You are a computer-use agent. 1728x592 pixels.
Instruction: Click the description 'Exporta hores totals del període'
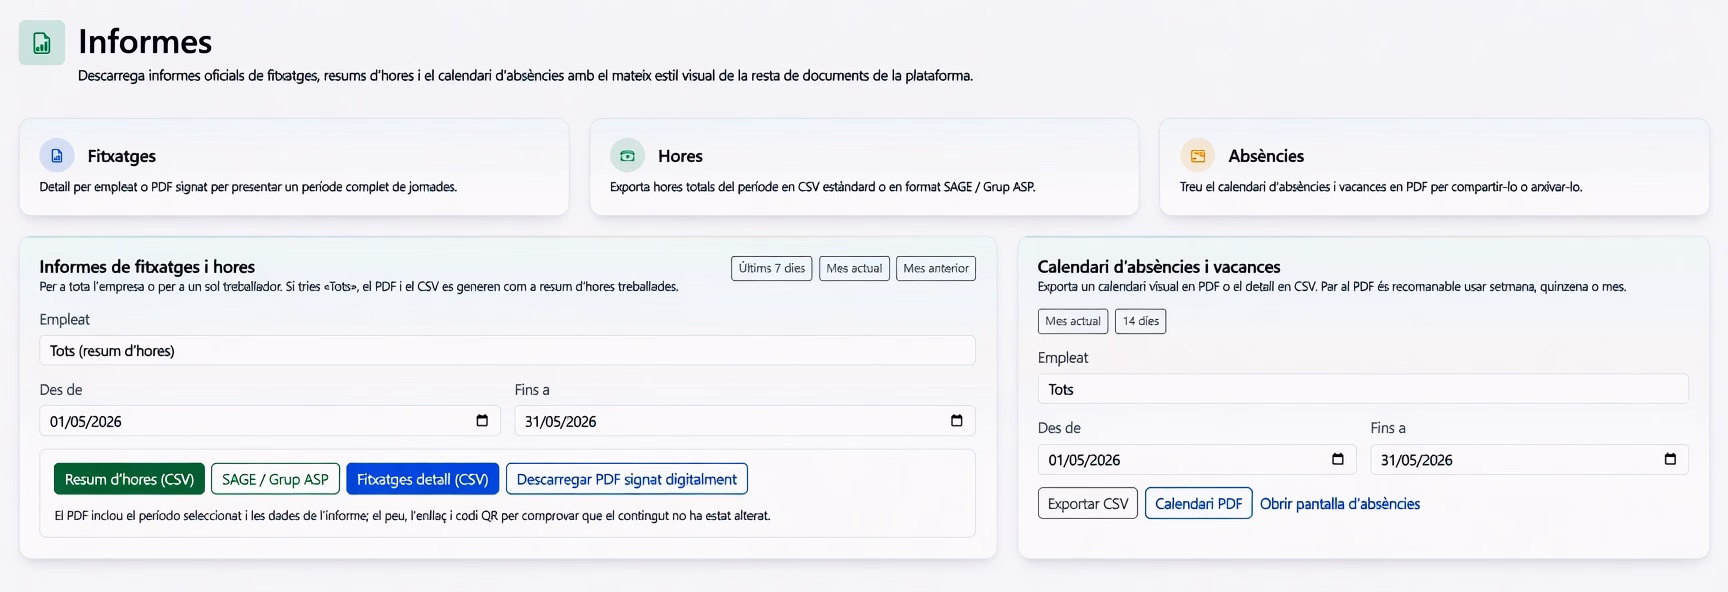822,187
